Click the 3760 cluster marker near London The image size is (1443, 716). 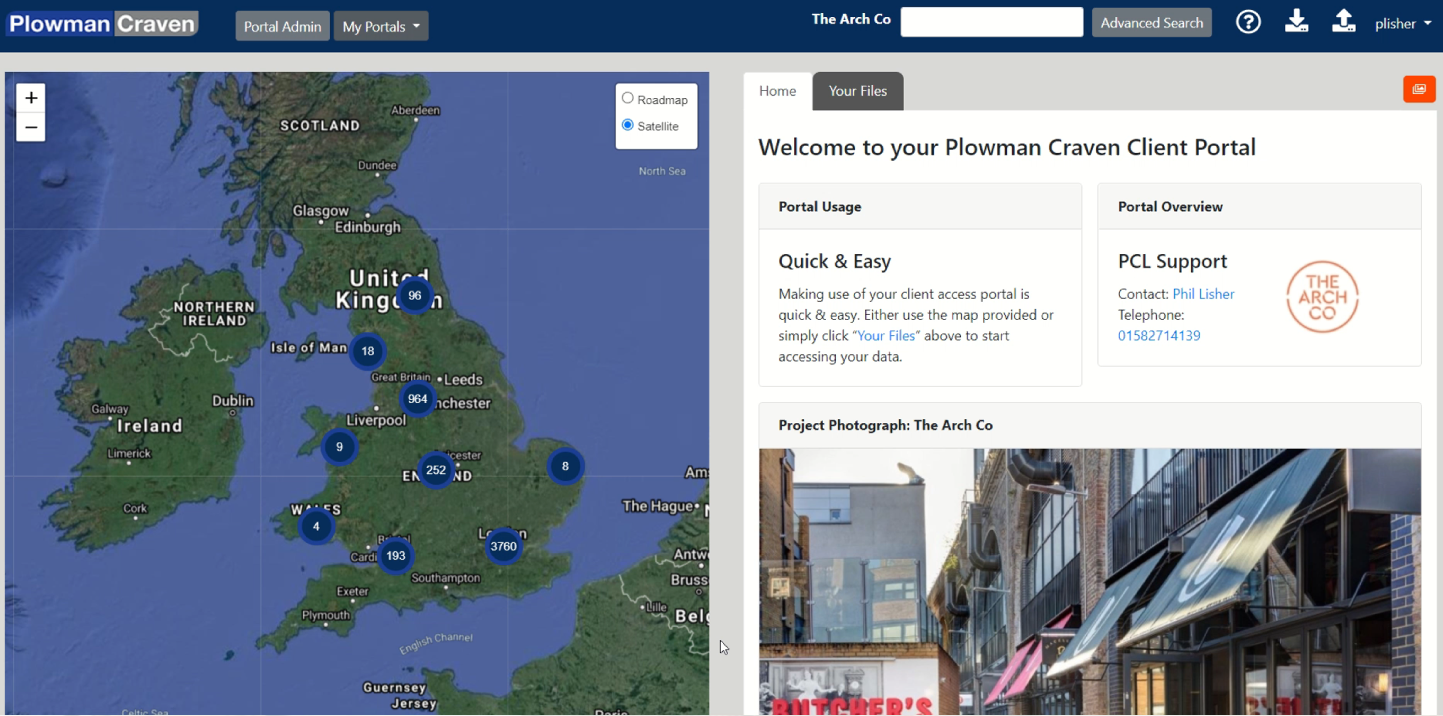point(503,546)
